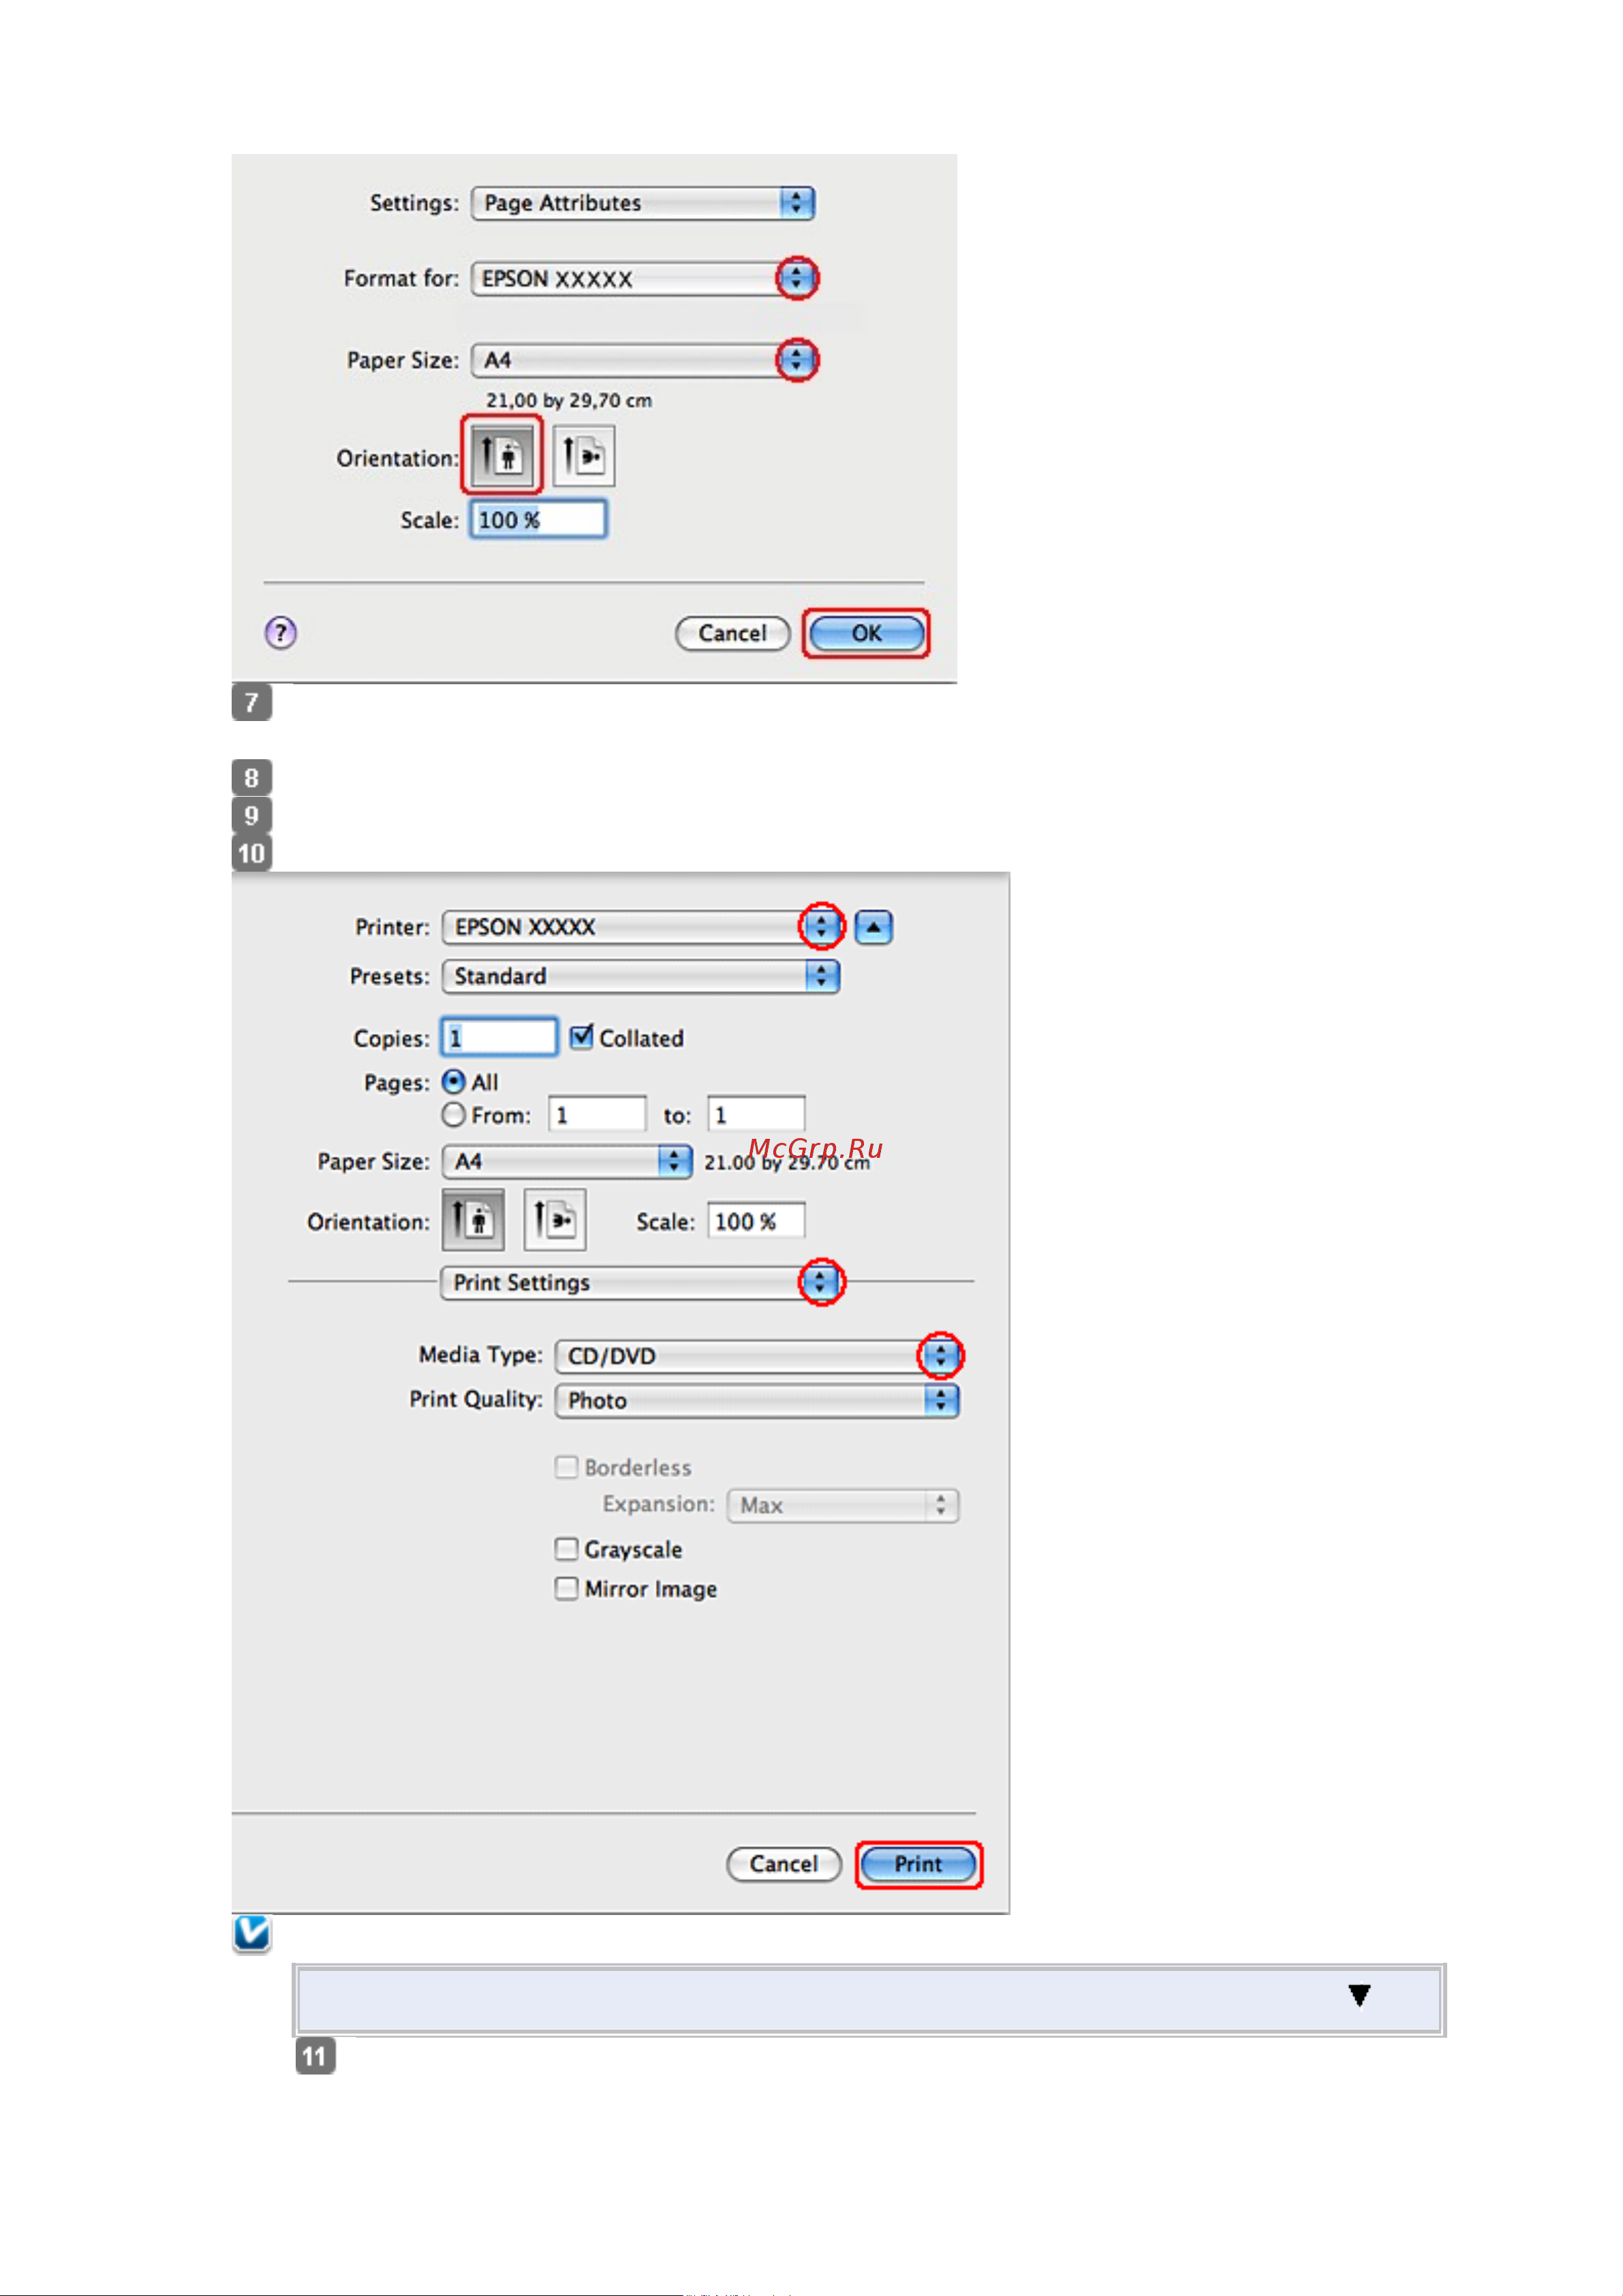Enable the Mirror Image checkbox
This screenshot has width=1623, height=2296.
tap(567, 1589)
